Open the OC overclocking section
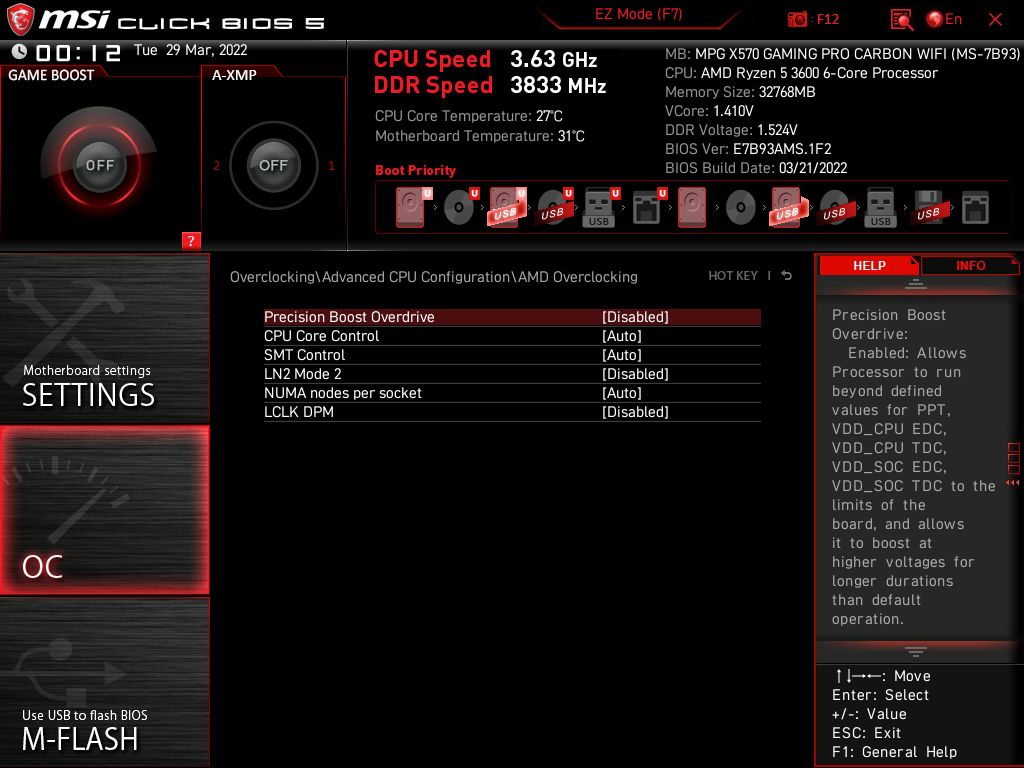 pyautogui.click(x=104, y=510)
